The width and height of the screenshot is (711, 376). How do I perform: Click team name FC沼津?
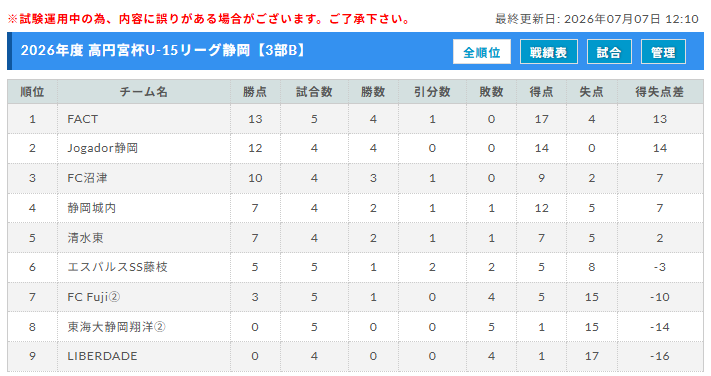[x=87, y=178]
